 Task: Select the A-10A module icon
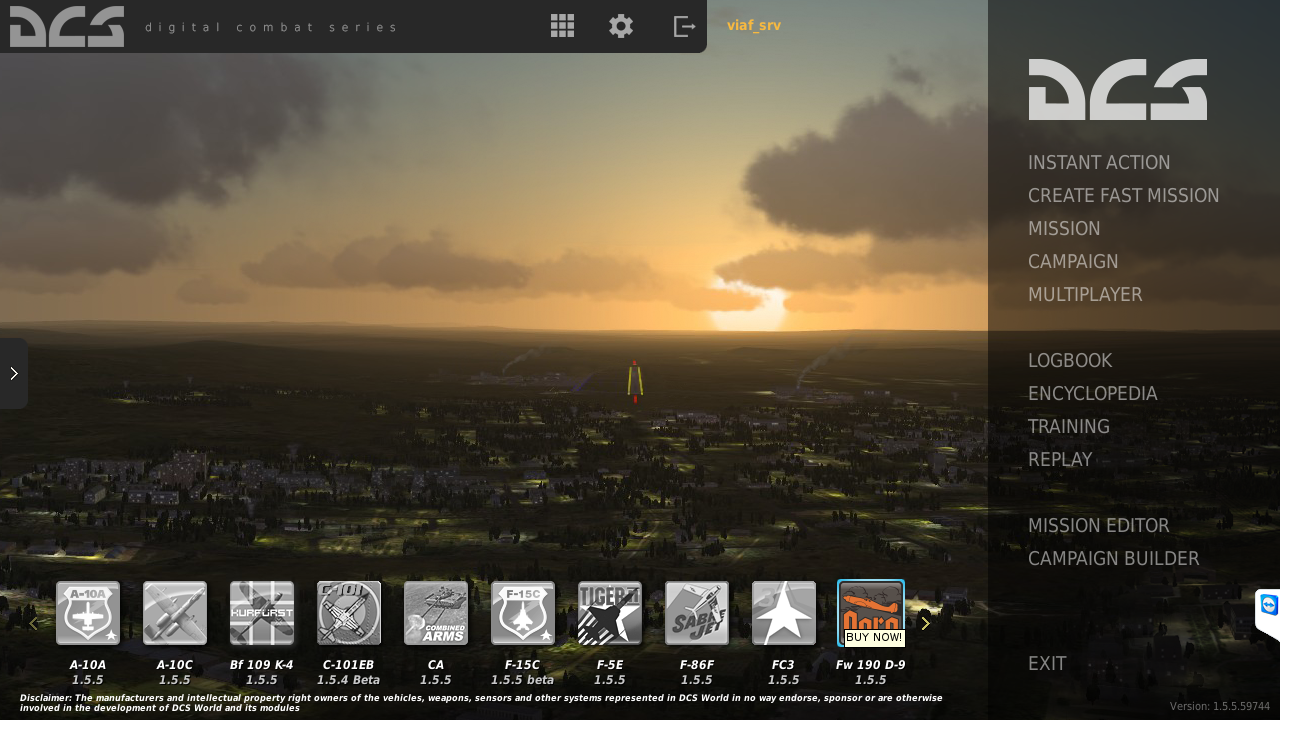click(88, 613)
